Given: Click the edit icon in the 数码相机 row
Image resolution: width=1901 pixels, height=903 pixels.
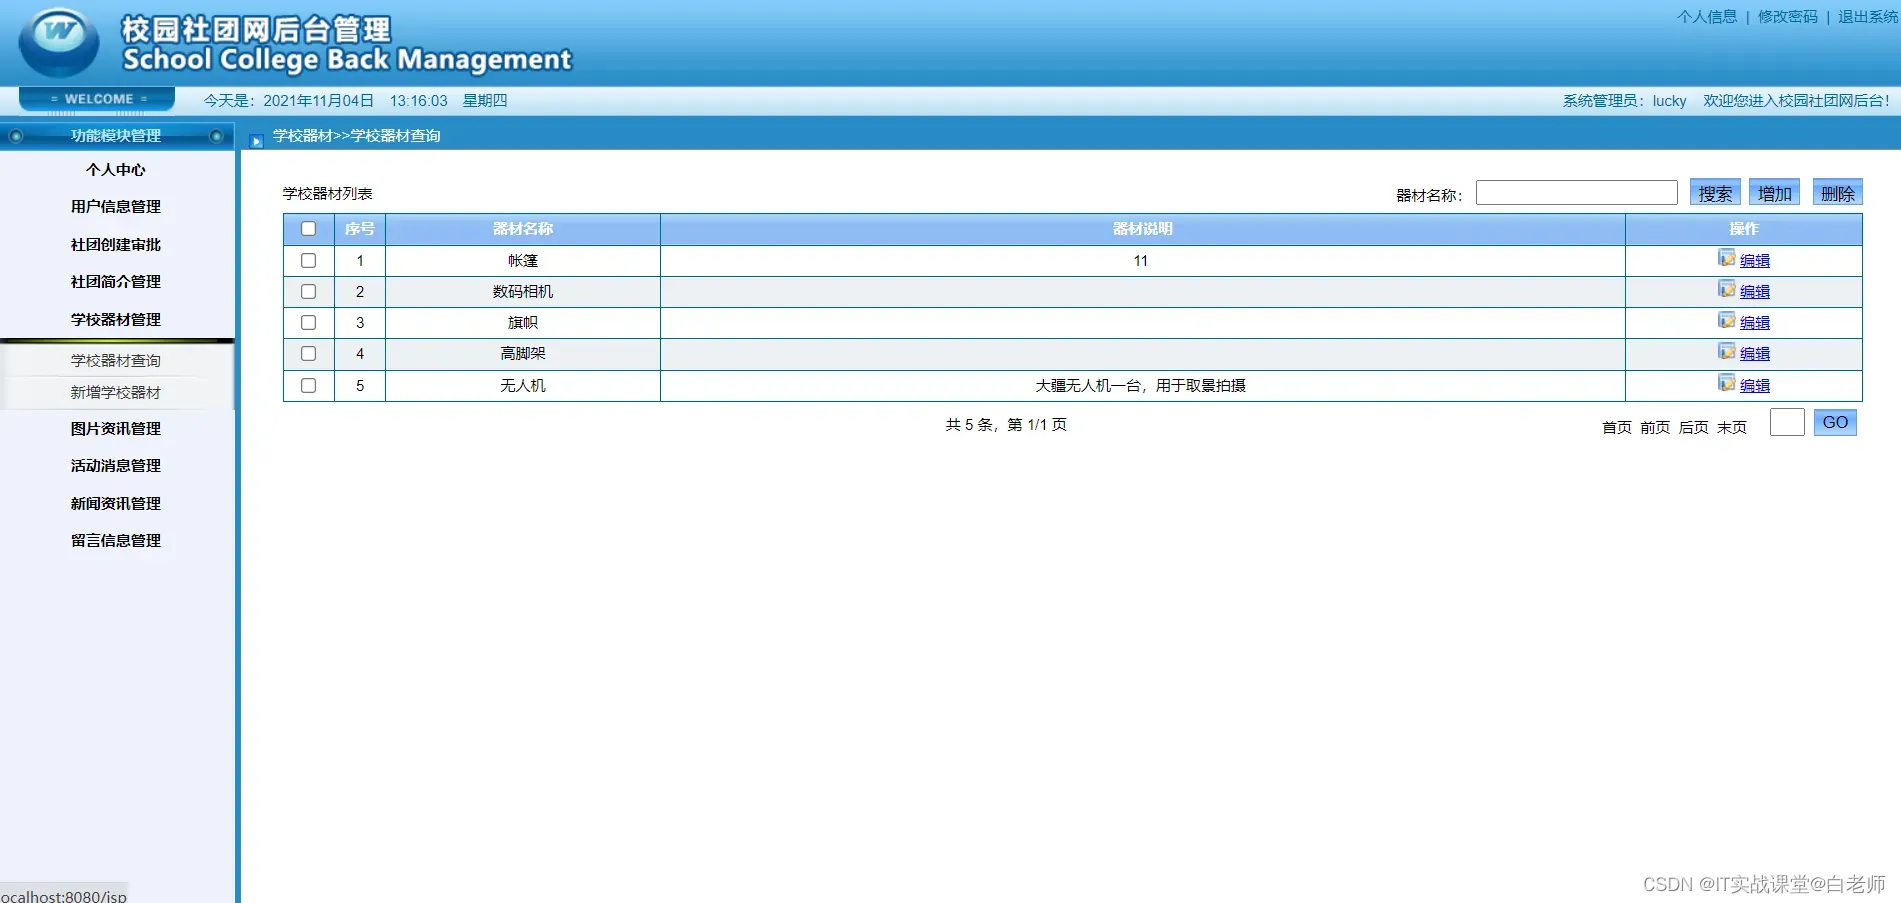Looking at the screenshot, I should point(1727,289).
